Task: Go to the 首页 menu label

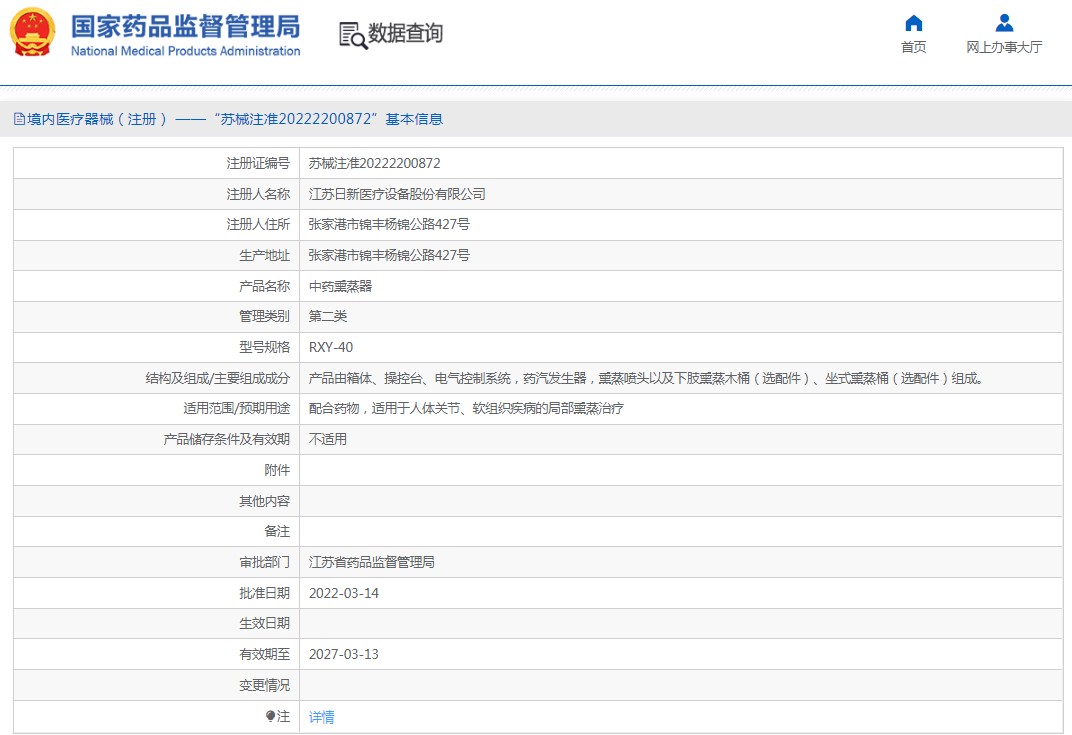Action: 913,47
